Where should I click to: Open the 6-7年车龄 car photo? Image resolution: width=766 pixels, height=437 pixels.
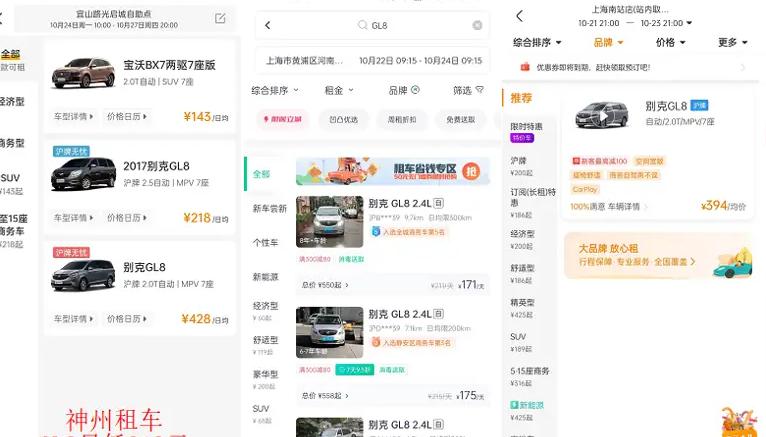coord(329,333)
